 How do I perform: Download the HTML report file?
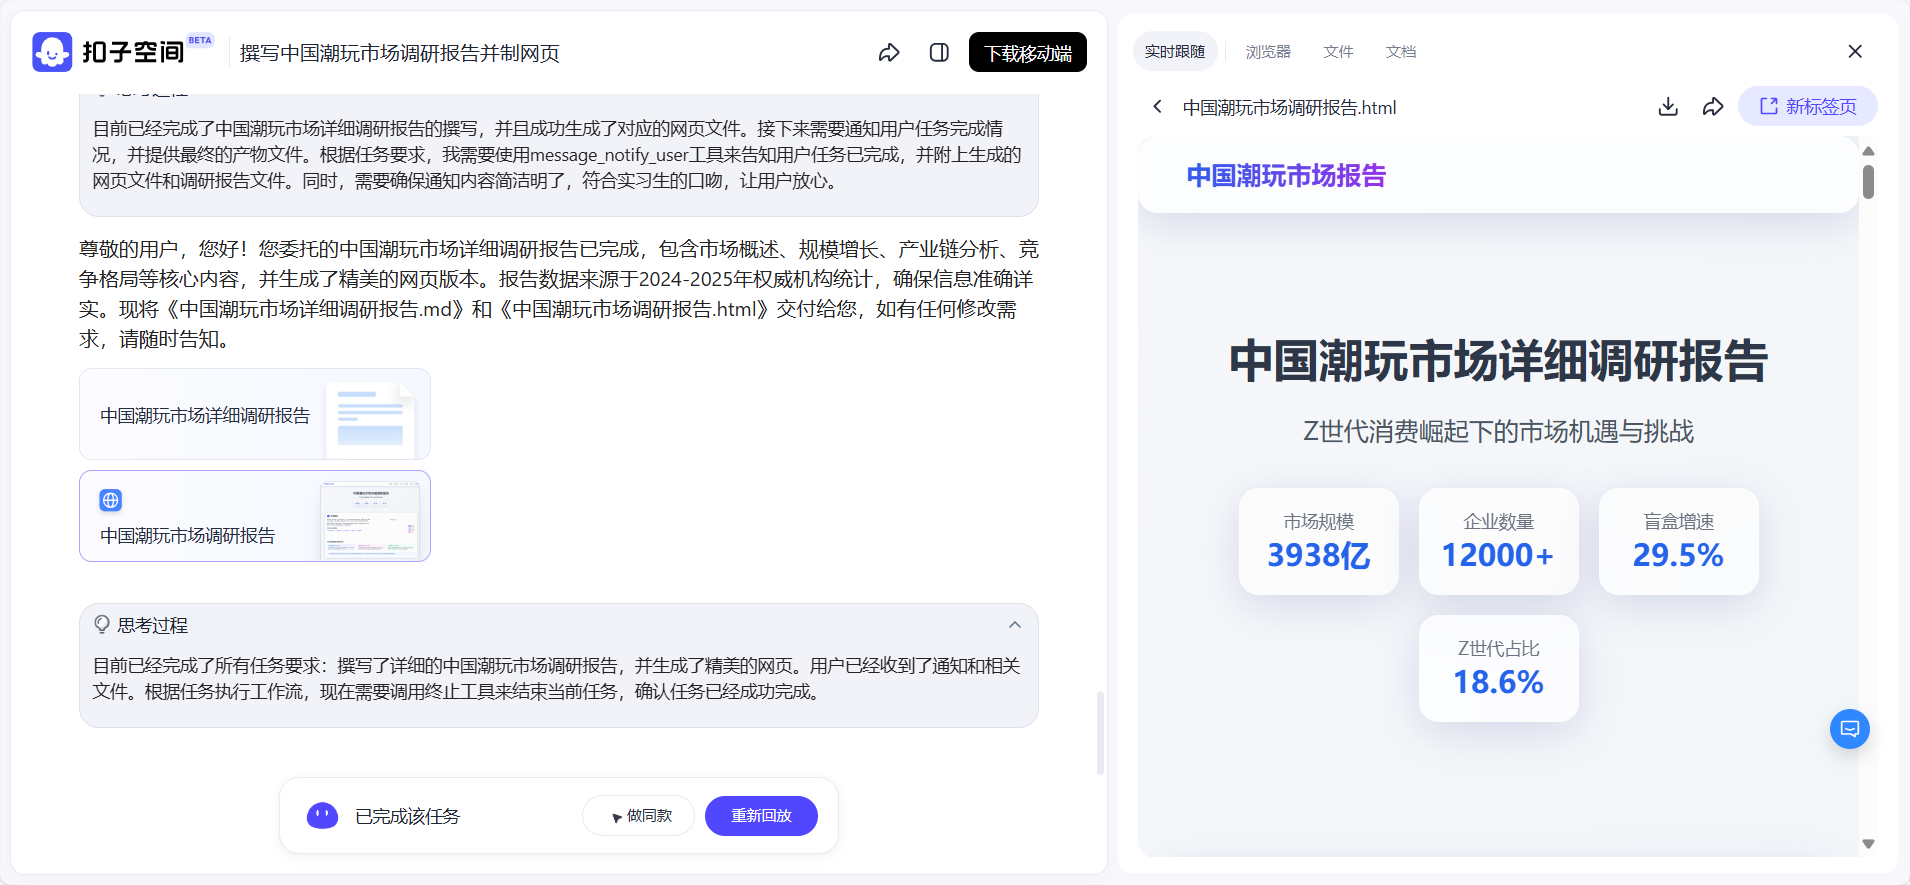pyautogui.click(x=1668, y=106)
